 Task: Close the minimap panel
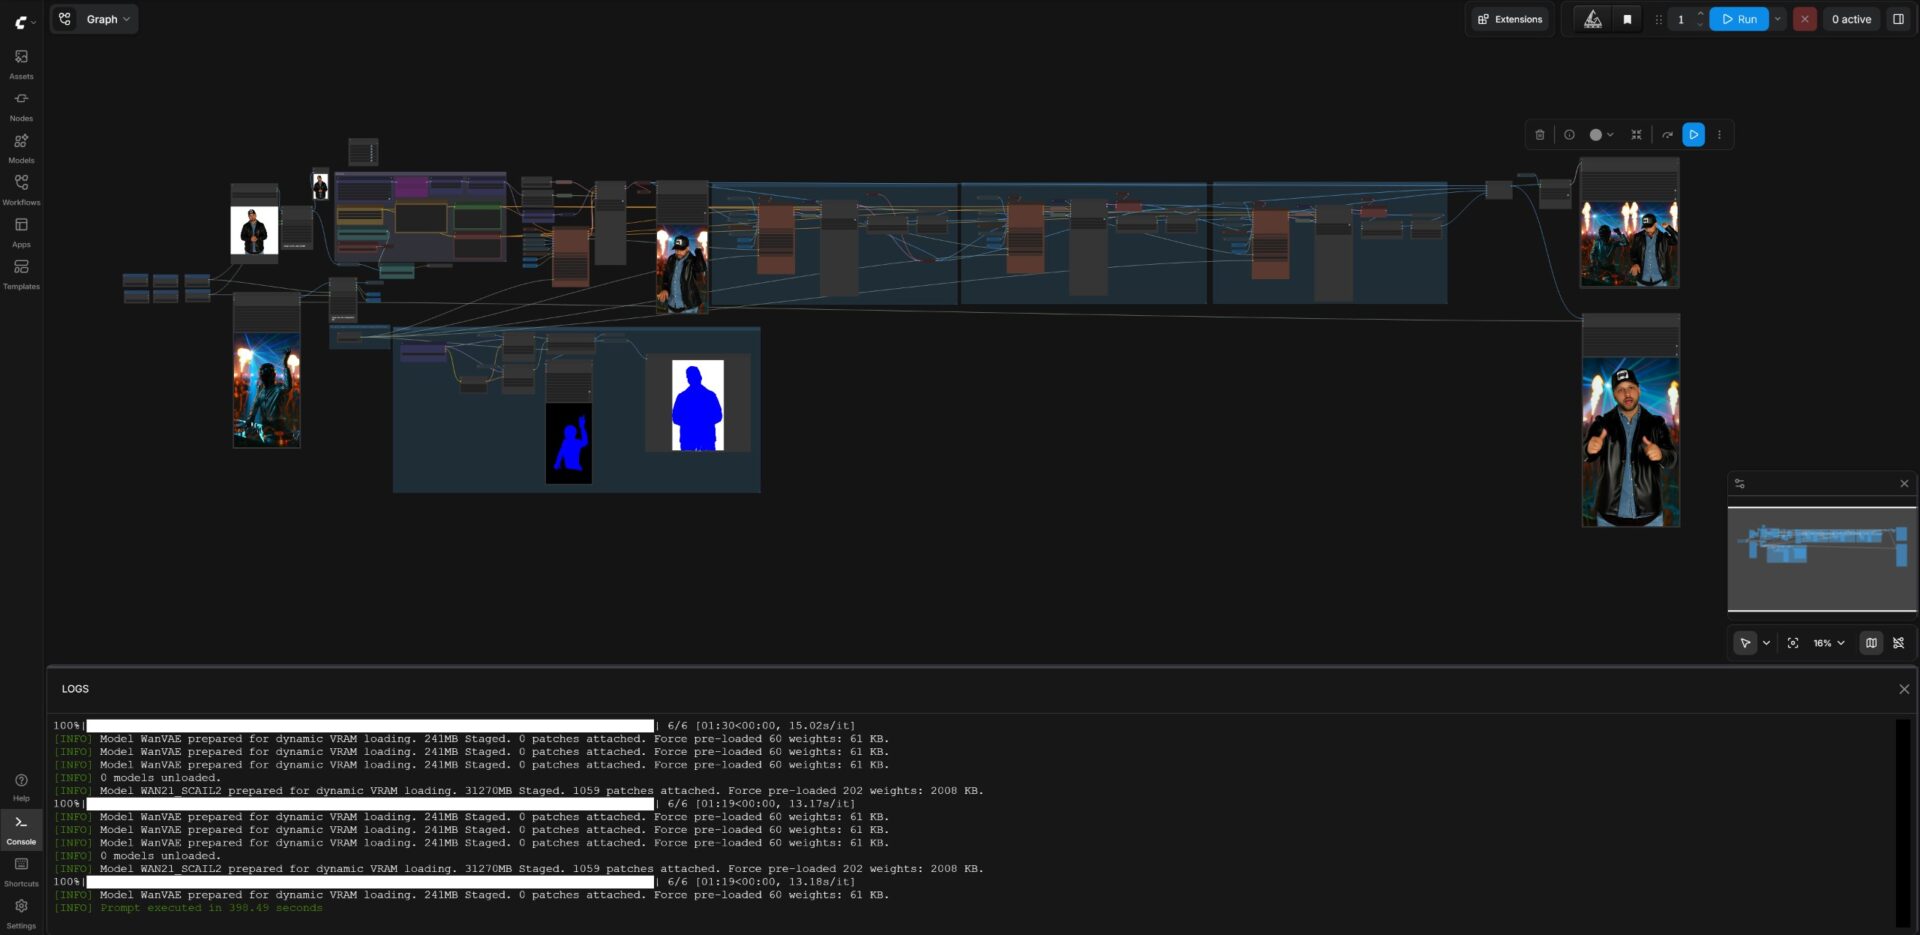pos(1904,484)
